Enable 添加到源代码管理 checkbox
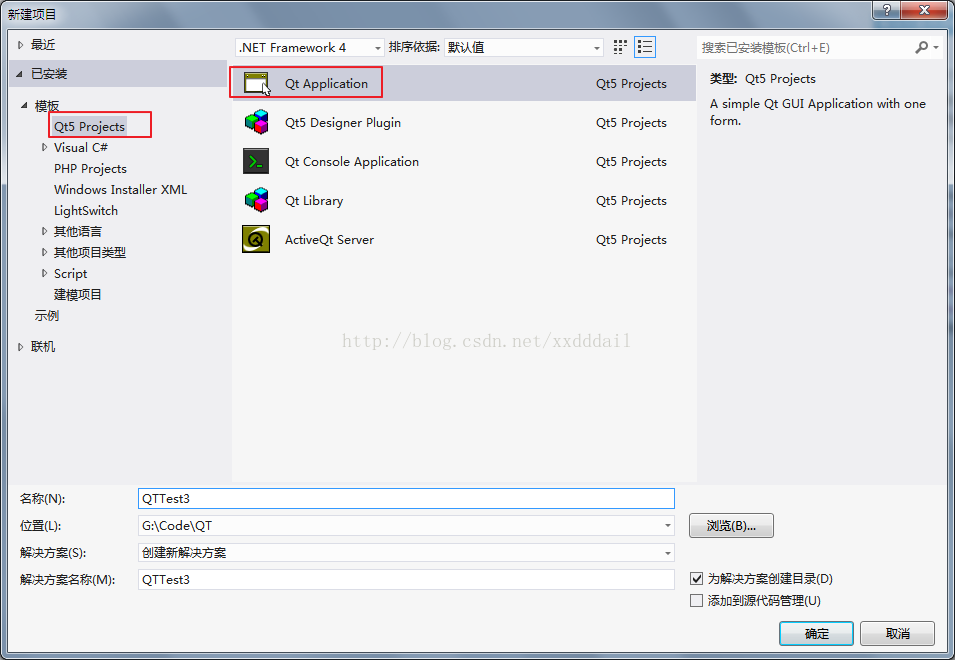This screenshot has height=660, width=955. click(x=697, y=601)
